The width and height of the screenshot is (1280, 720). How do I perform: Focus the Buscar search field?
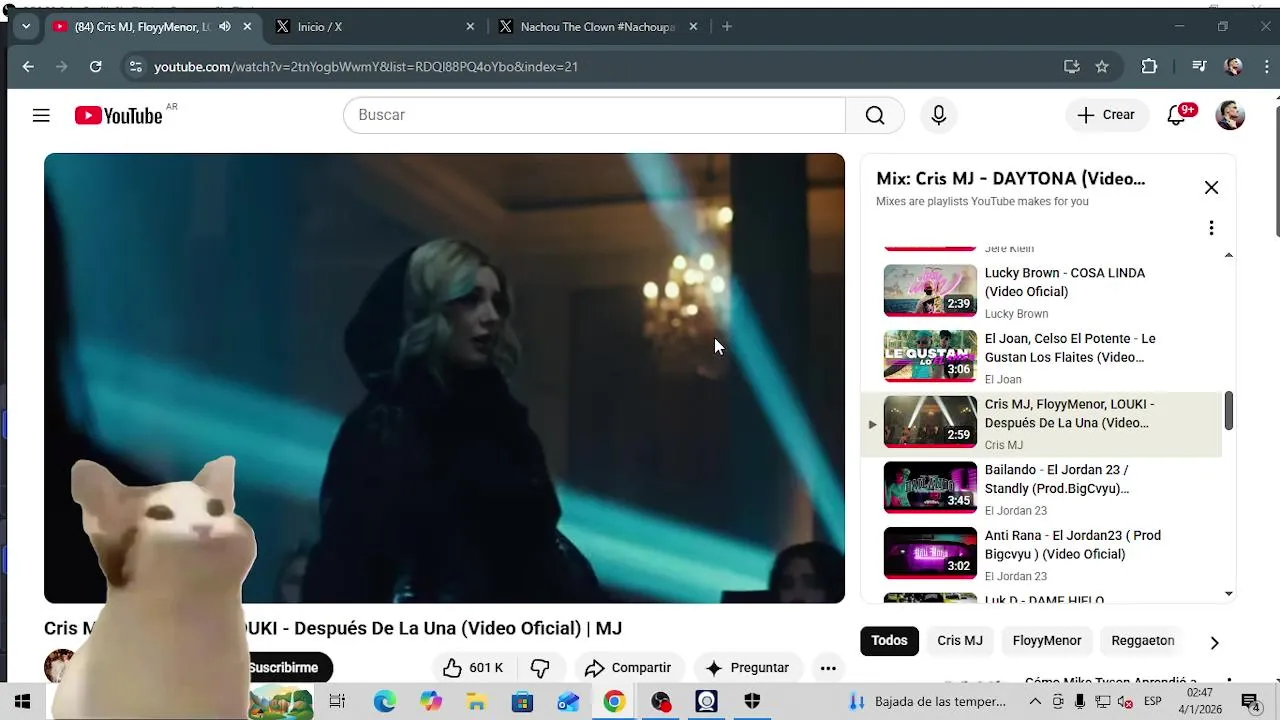click(594, 115)
